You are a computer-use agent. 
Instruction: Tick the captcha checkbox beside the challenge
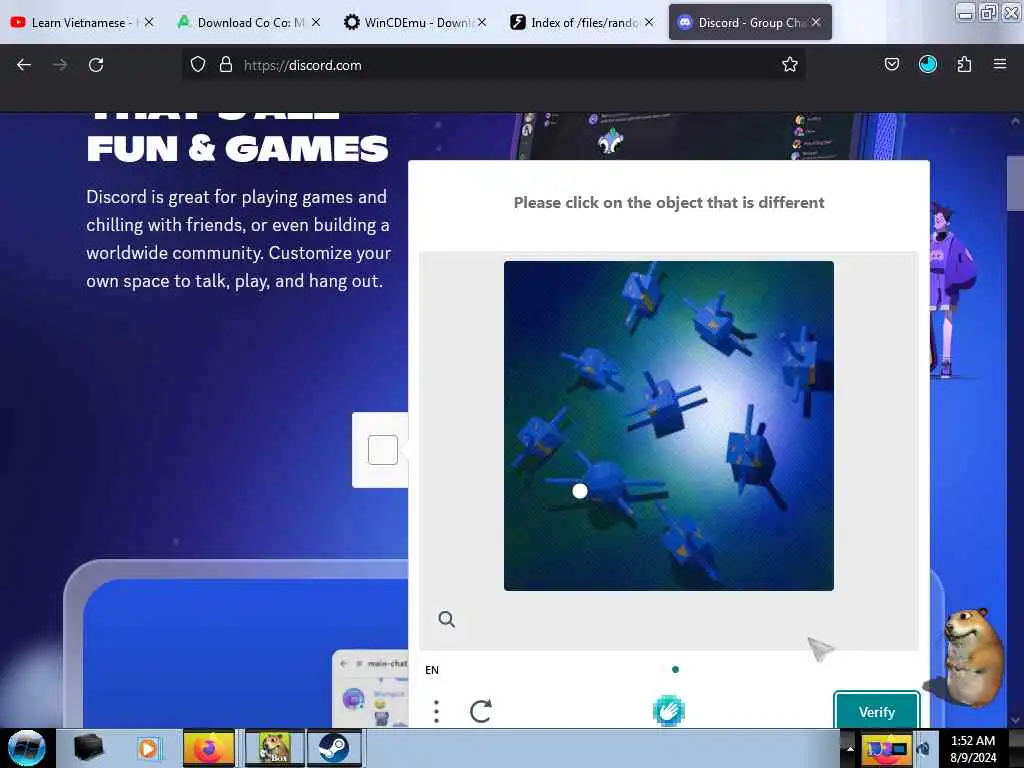[383, 450]
